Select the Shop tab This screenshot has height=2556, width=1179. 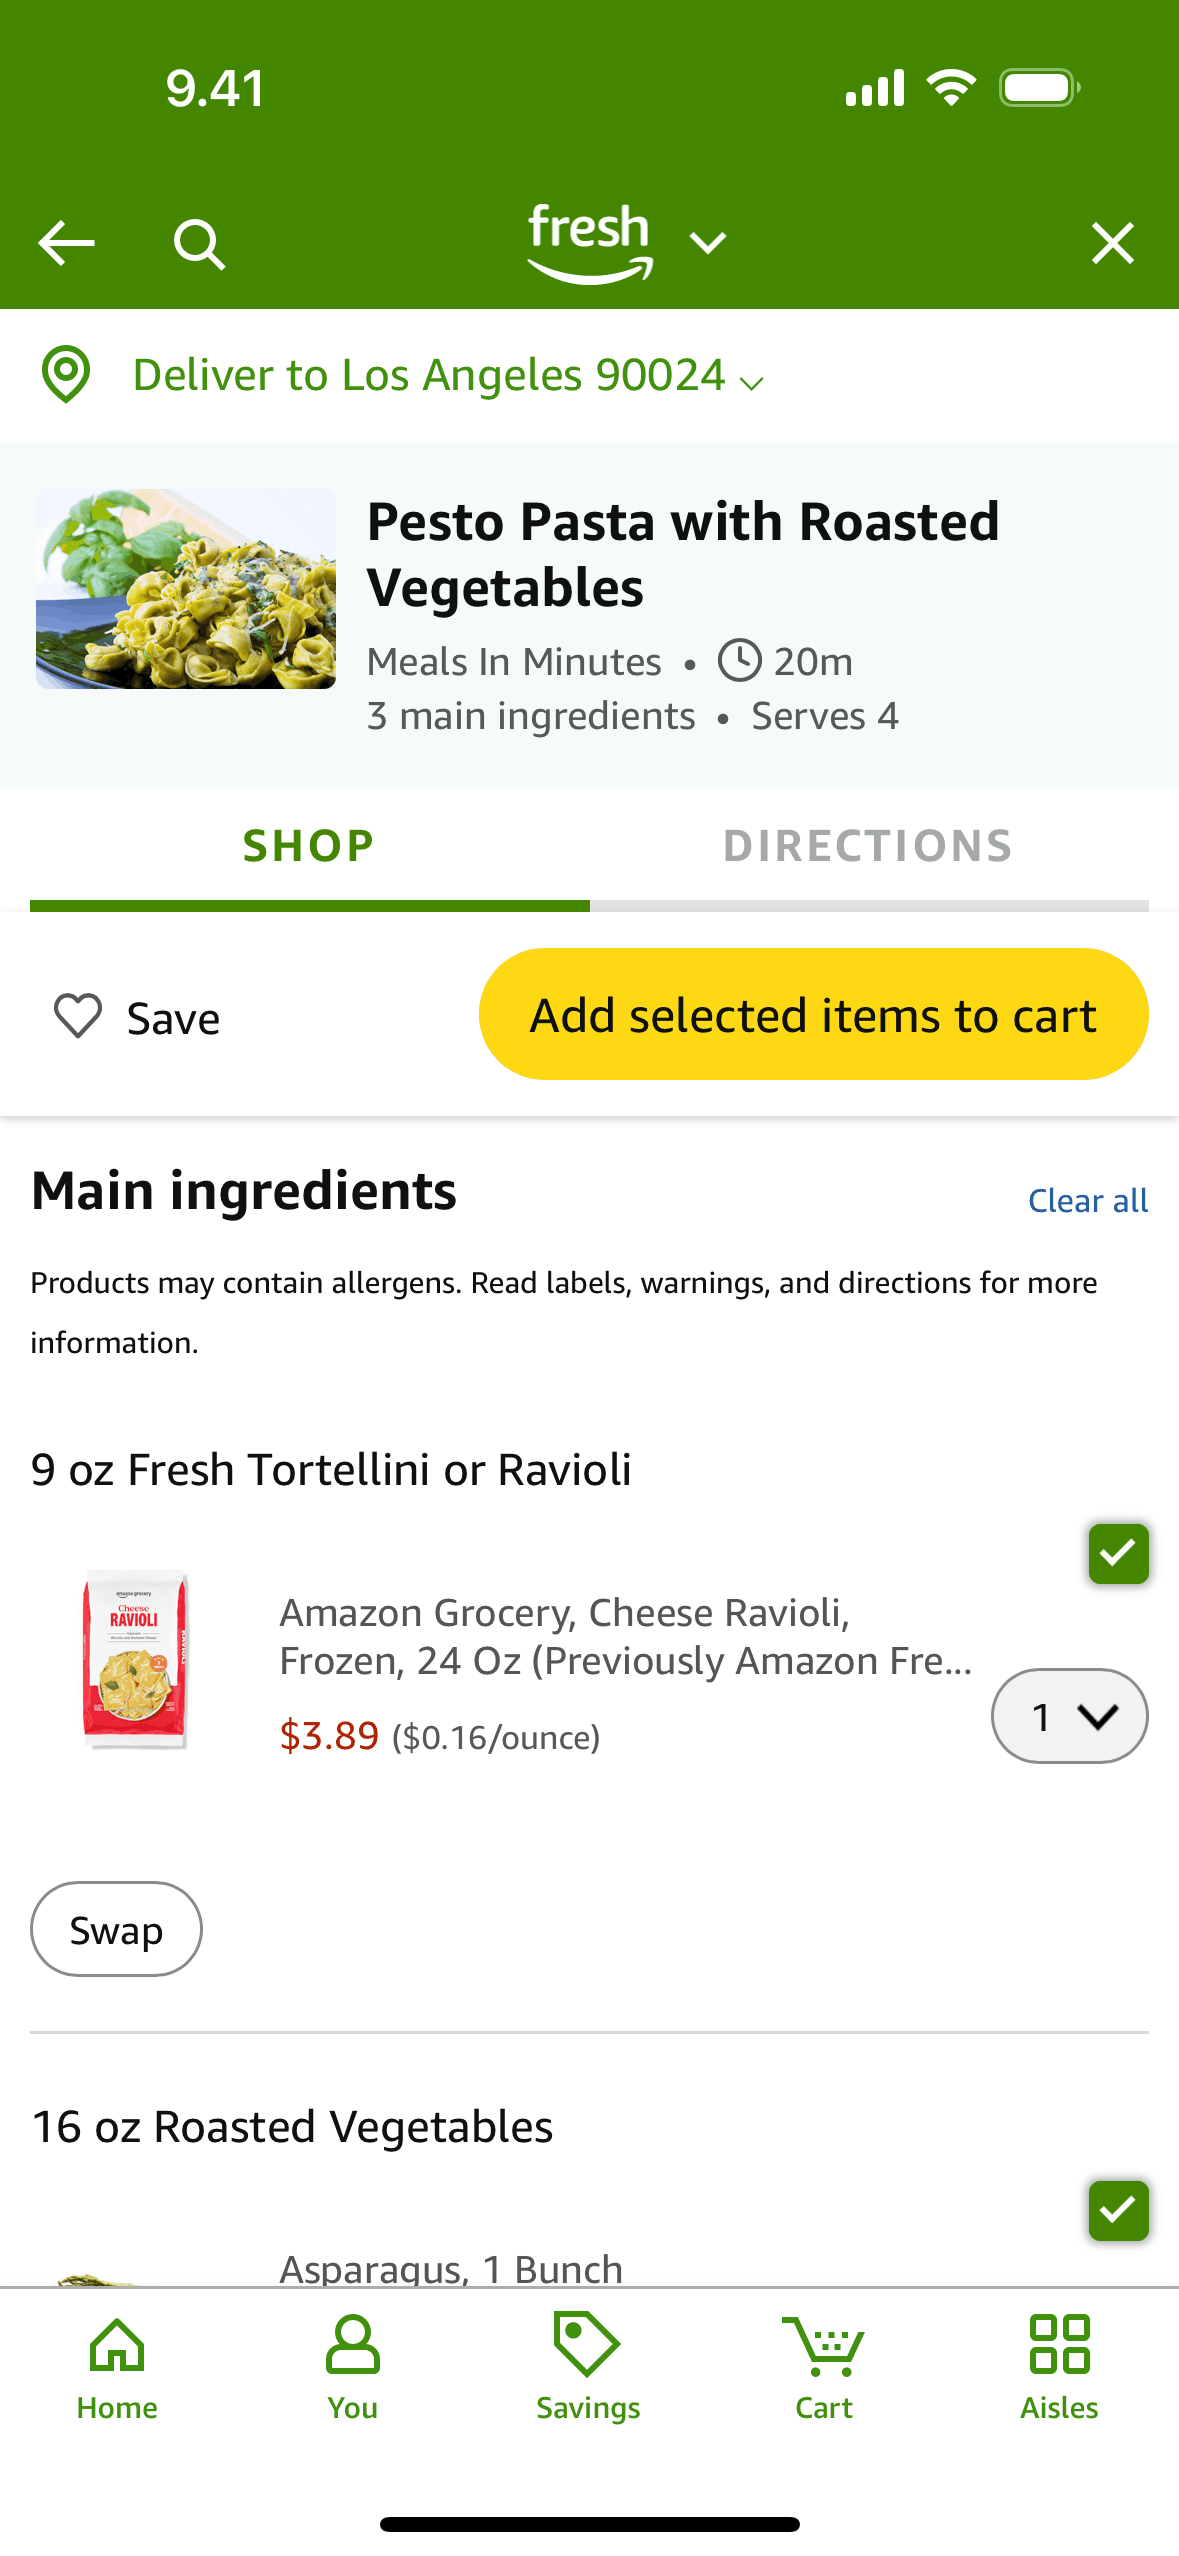pyautogui.click(x=309, y=846)
